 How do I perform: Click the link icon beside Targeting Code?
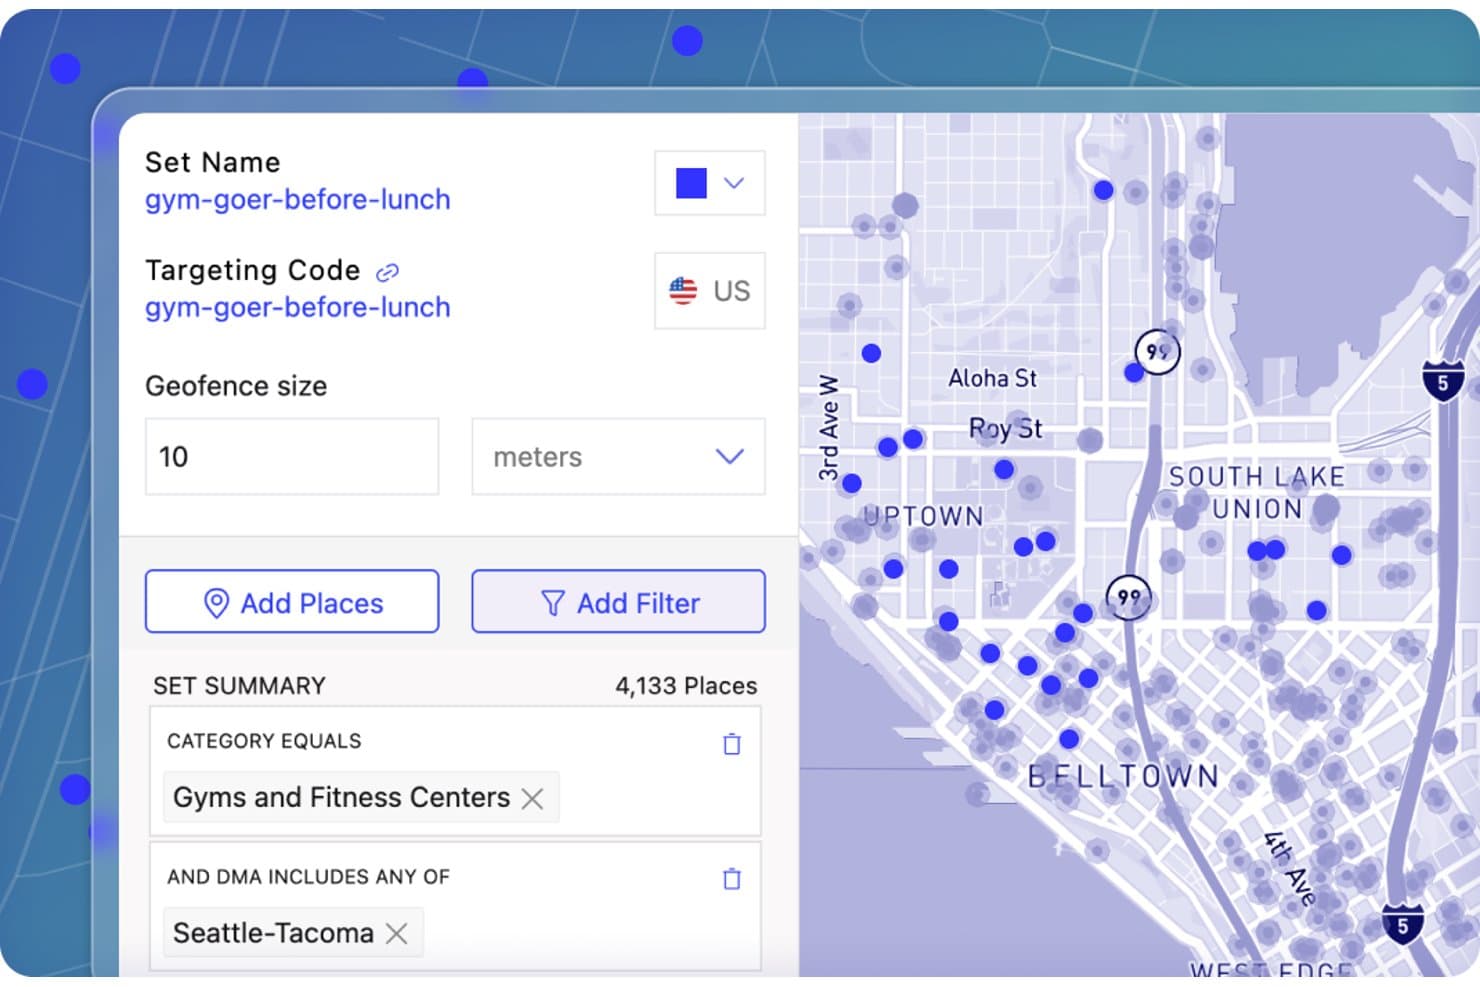pos(387,272)
